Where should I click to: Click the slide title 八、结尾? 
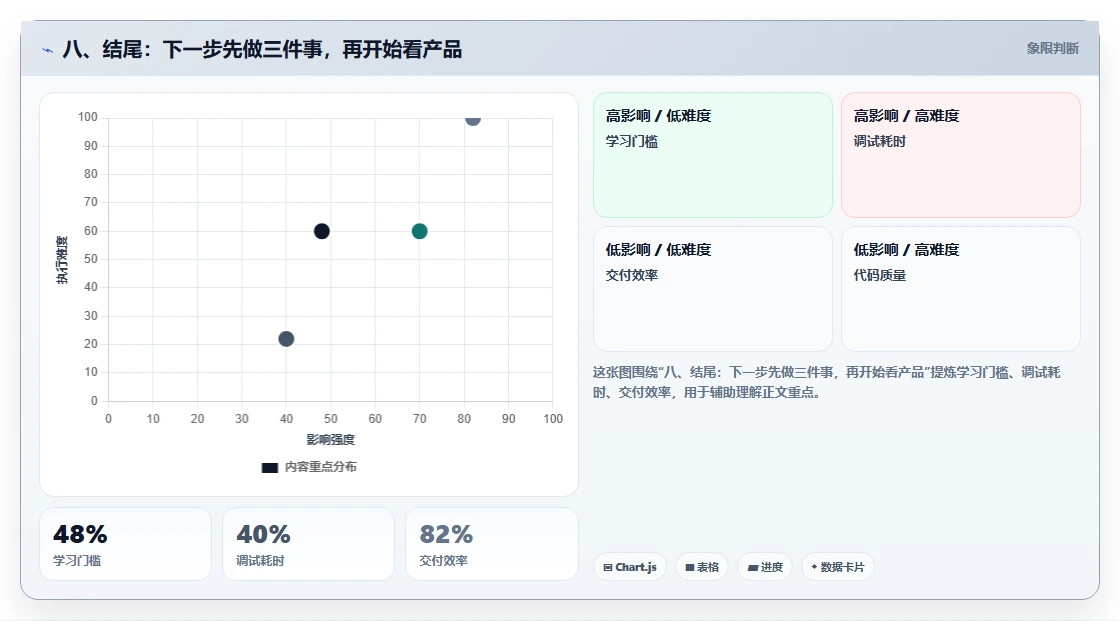tap(262, 49)
